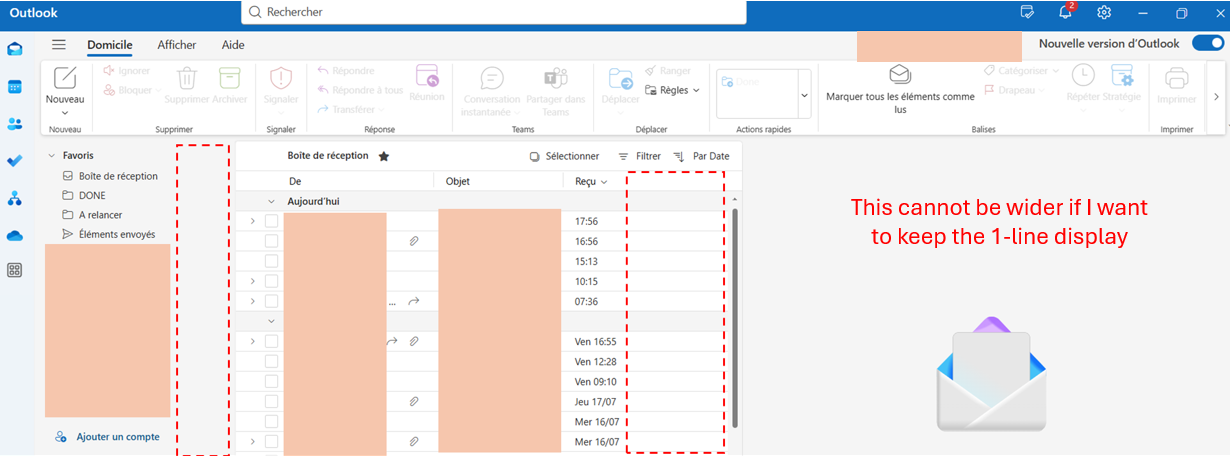Expand the ribbon overflow chevron at right
Viewport: 1230px width, 457px height.
[x=1216, y=97]
